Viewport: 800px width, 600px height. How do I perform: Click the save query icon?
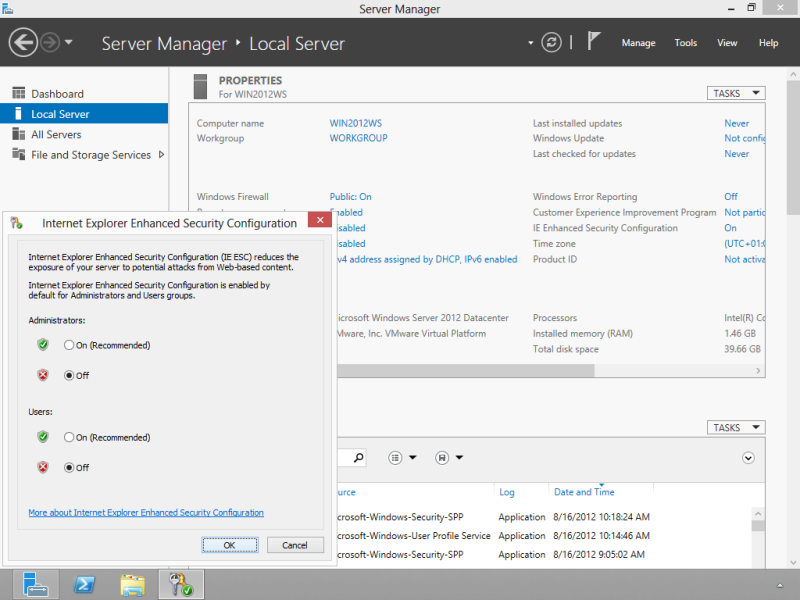(442, 458)
